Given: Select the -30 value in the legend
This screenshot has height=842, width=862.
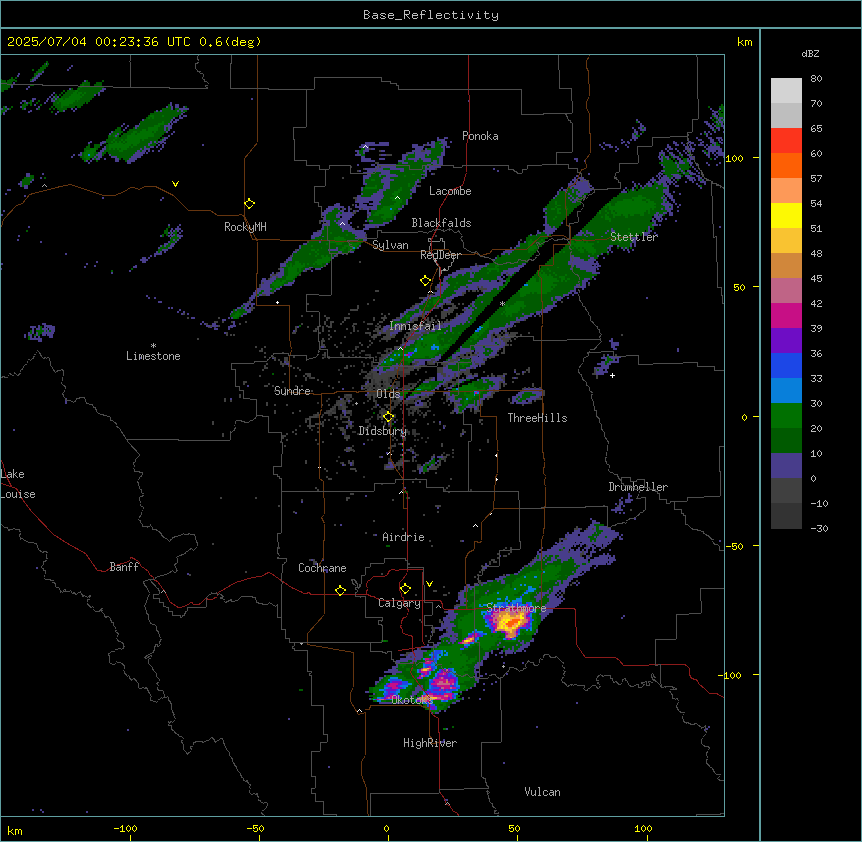Looking at the screenshot, I should coord(819,528).
